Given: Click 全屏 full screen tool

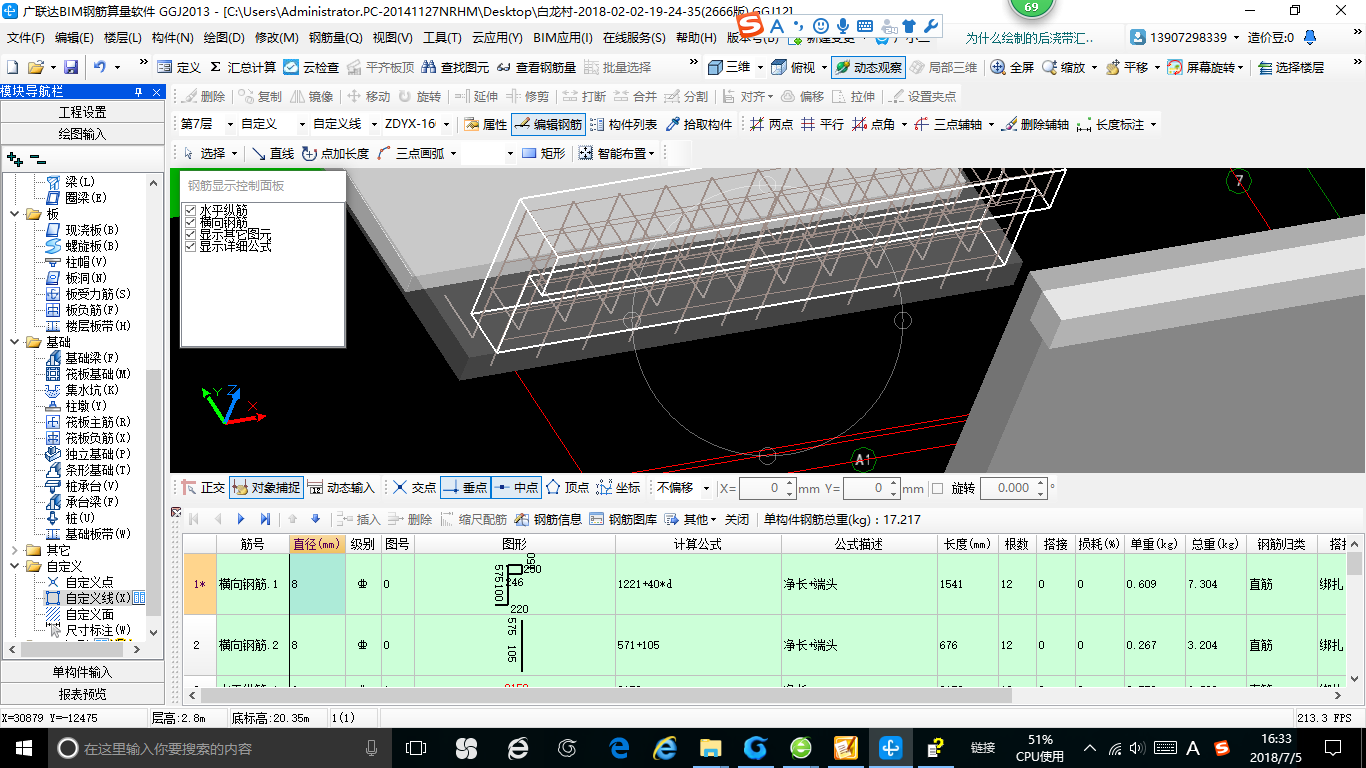Looking at the screenshot, I should 1012,67.
